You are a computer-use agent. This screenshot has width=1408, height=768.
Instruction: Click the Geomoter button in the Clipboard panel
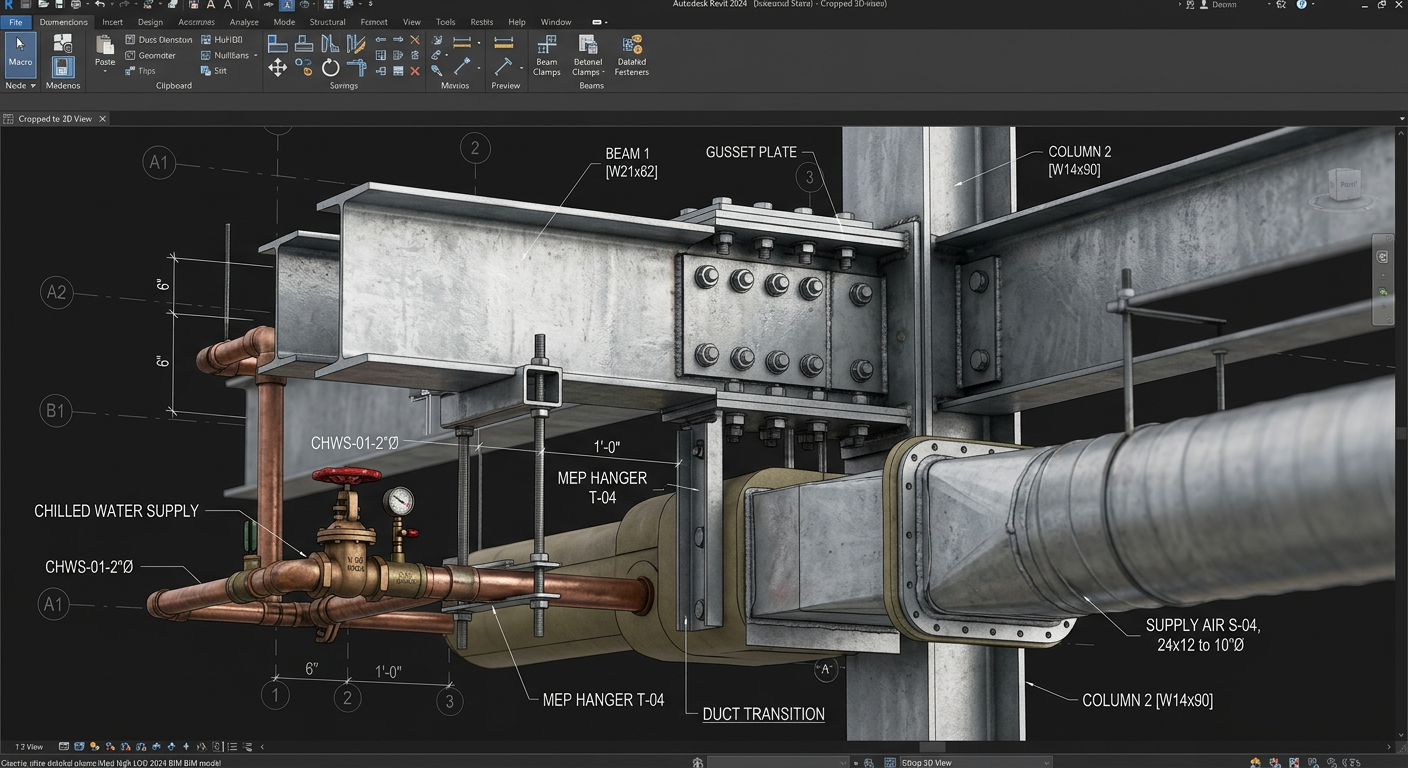153,55
